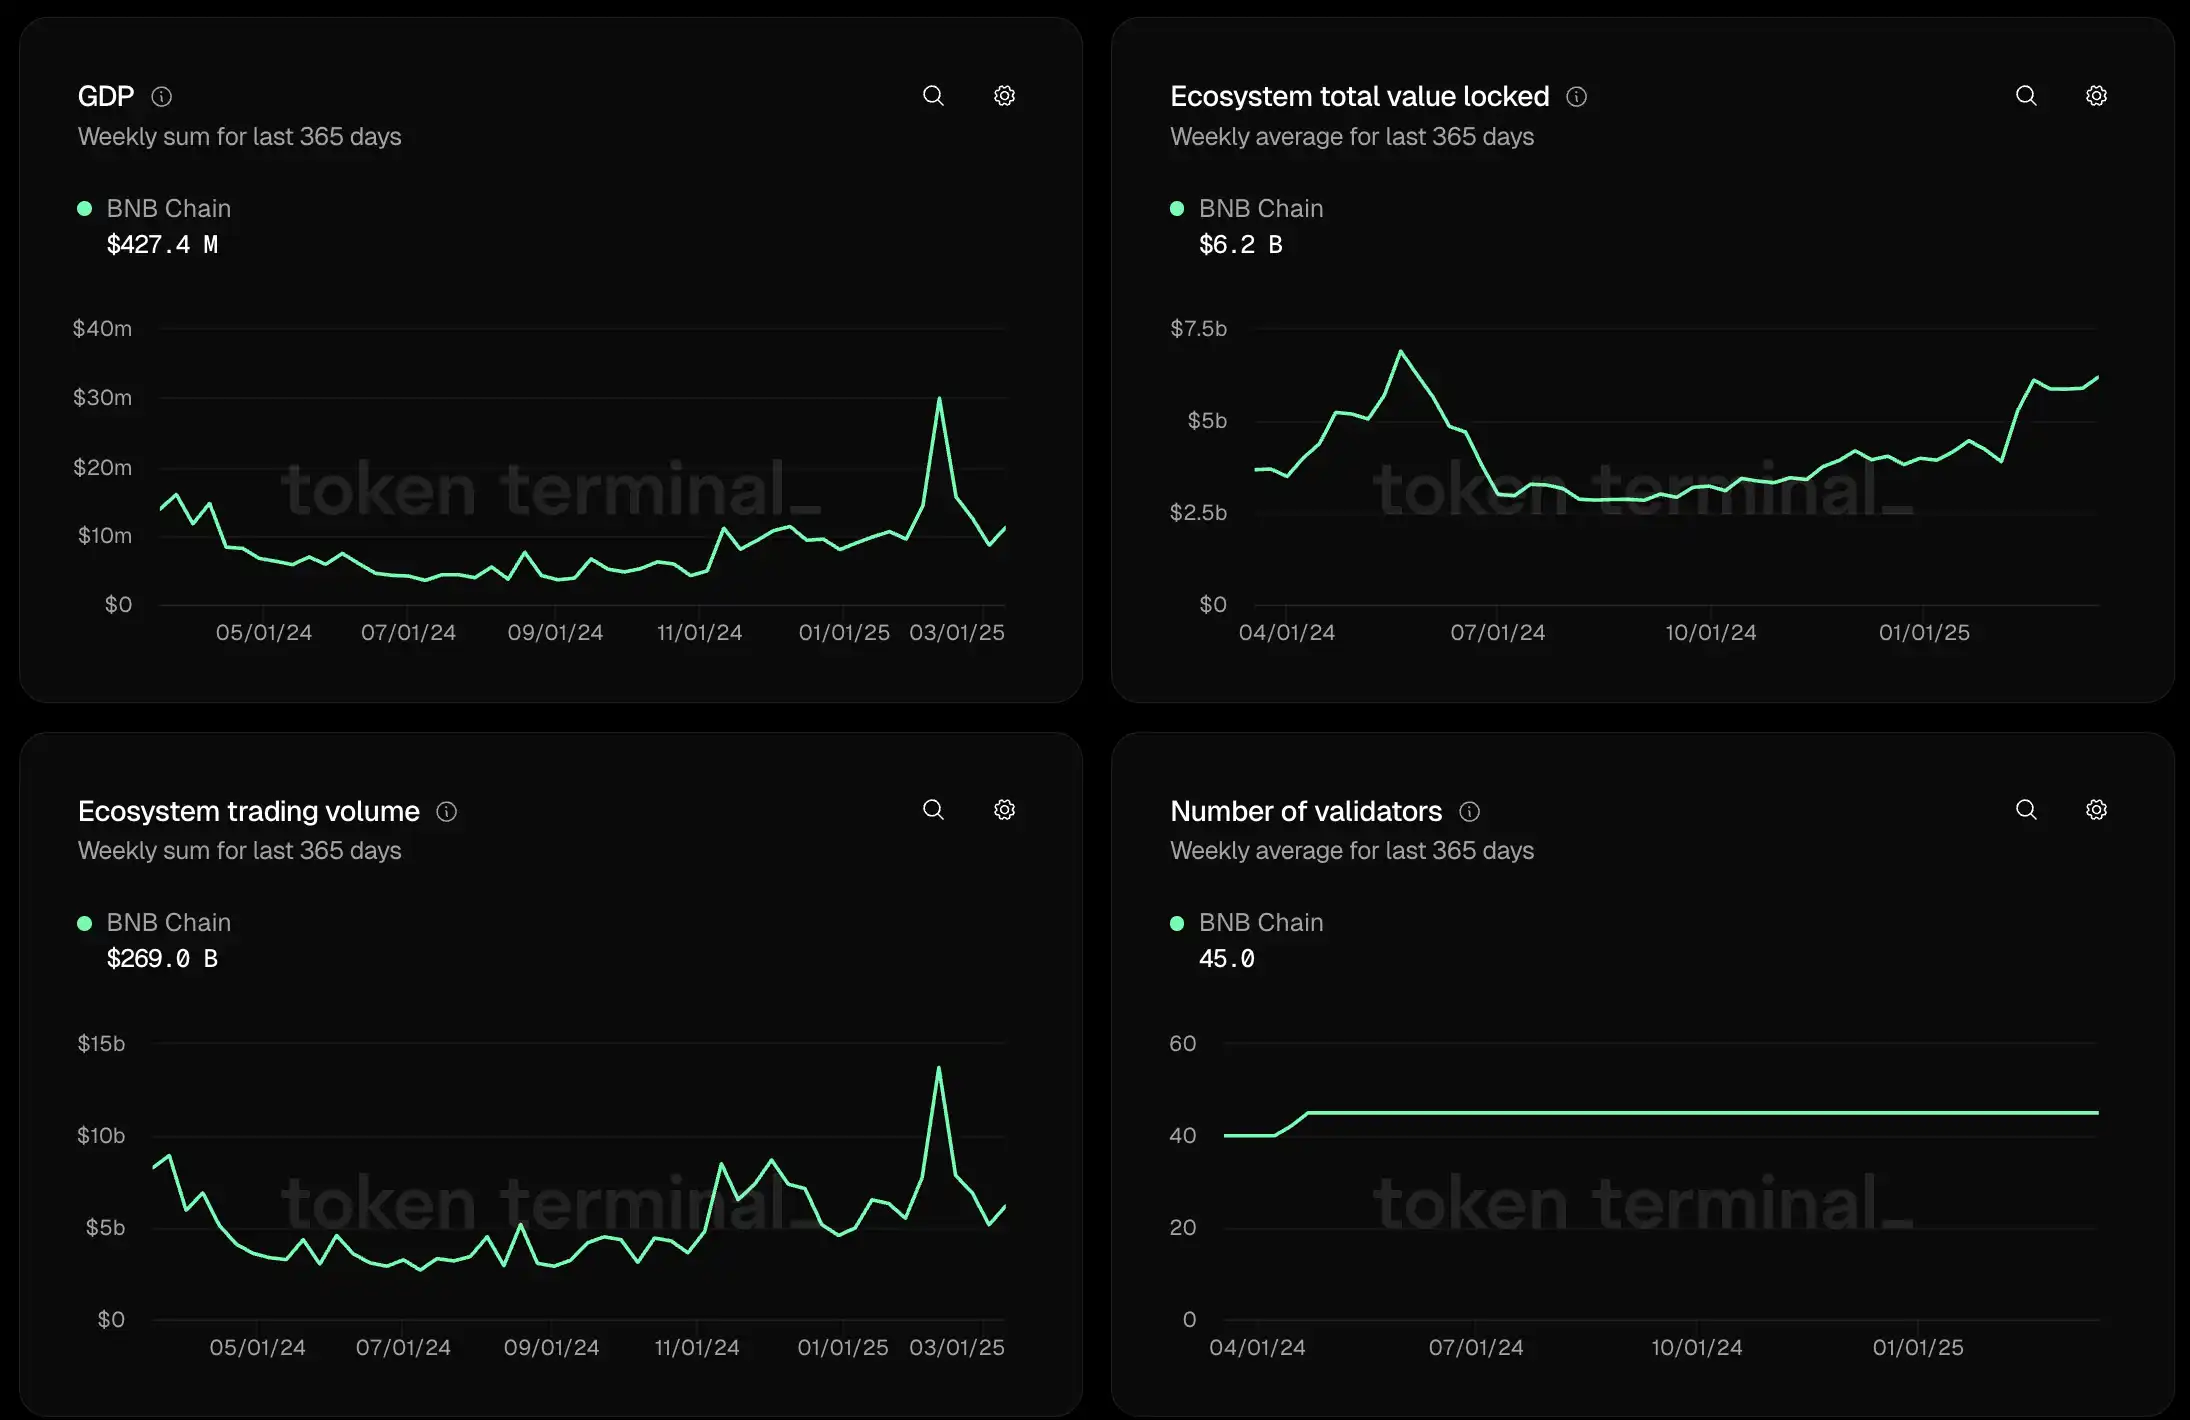Click the Ecosystem trading volume title

[x=248, y=811]
